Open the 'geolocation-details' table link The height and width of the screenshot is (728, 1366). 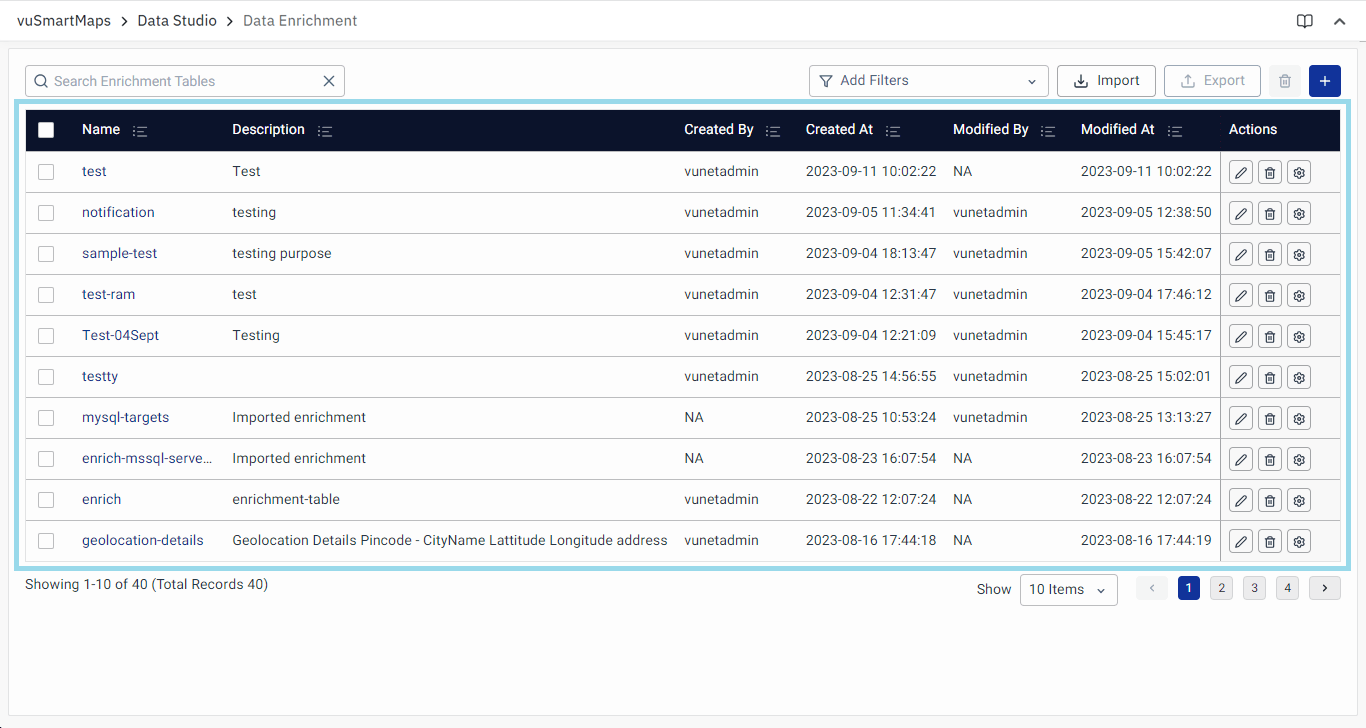142,541
